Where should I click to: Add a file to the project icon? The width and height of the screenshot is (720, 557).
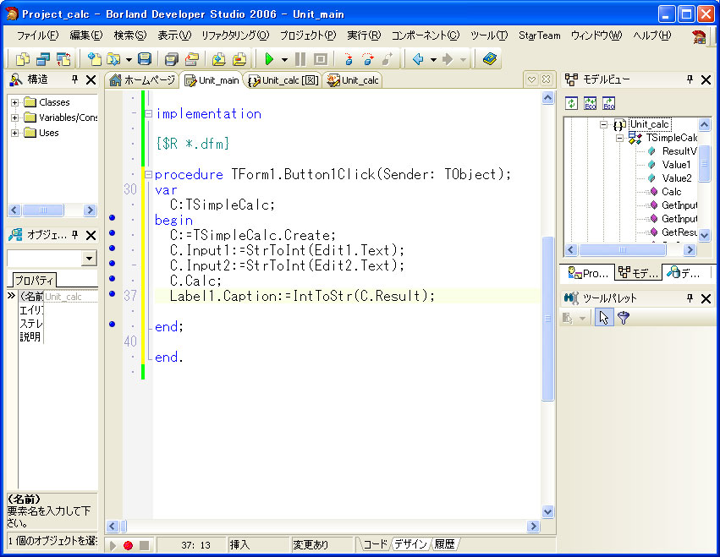(x=219, y=59)
